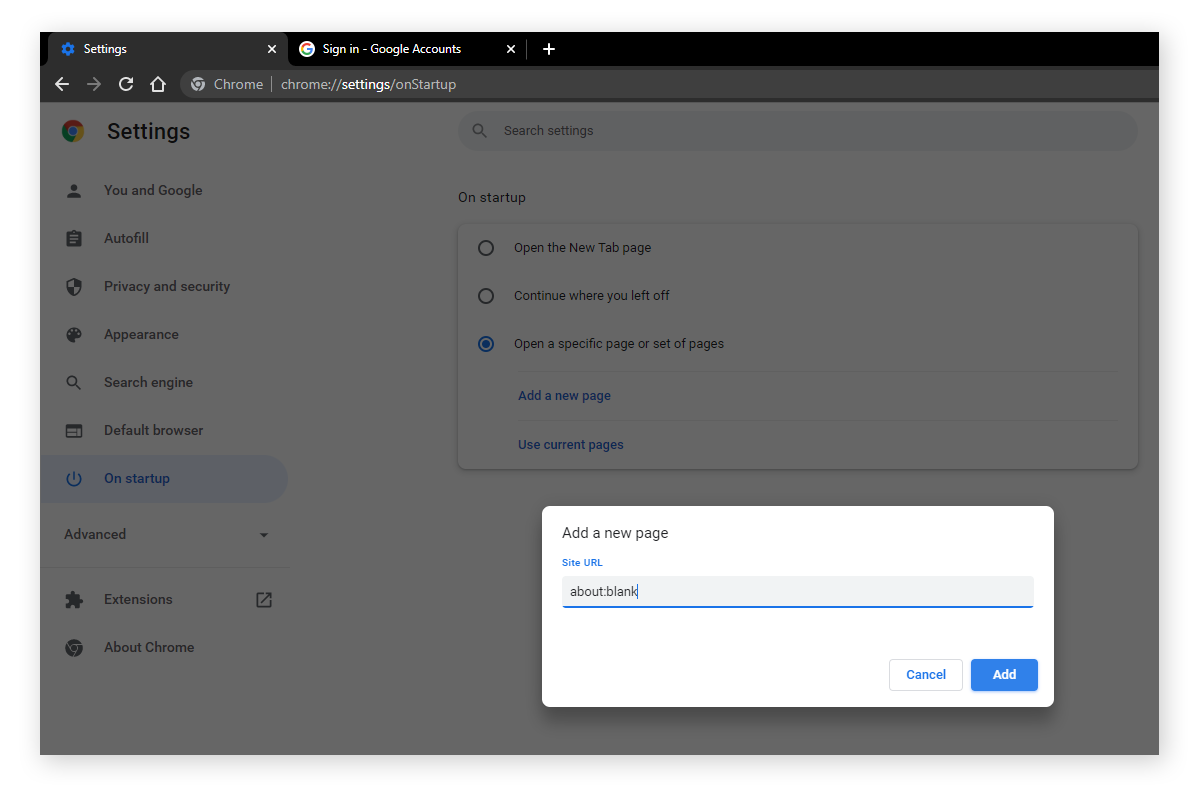Image resolution: width=1201 pixels, height=796 pixels.
Task: Click the Site URL input field
Action: coord(797,592)
